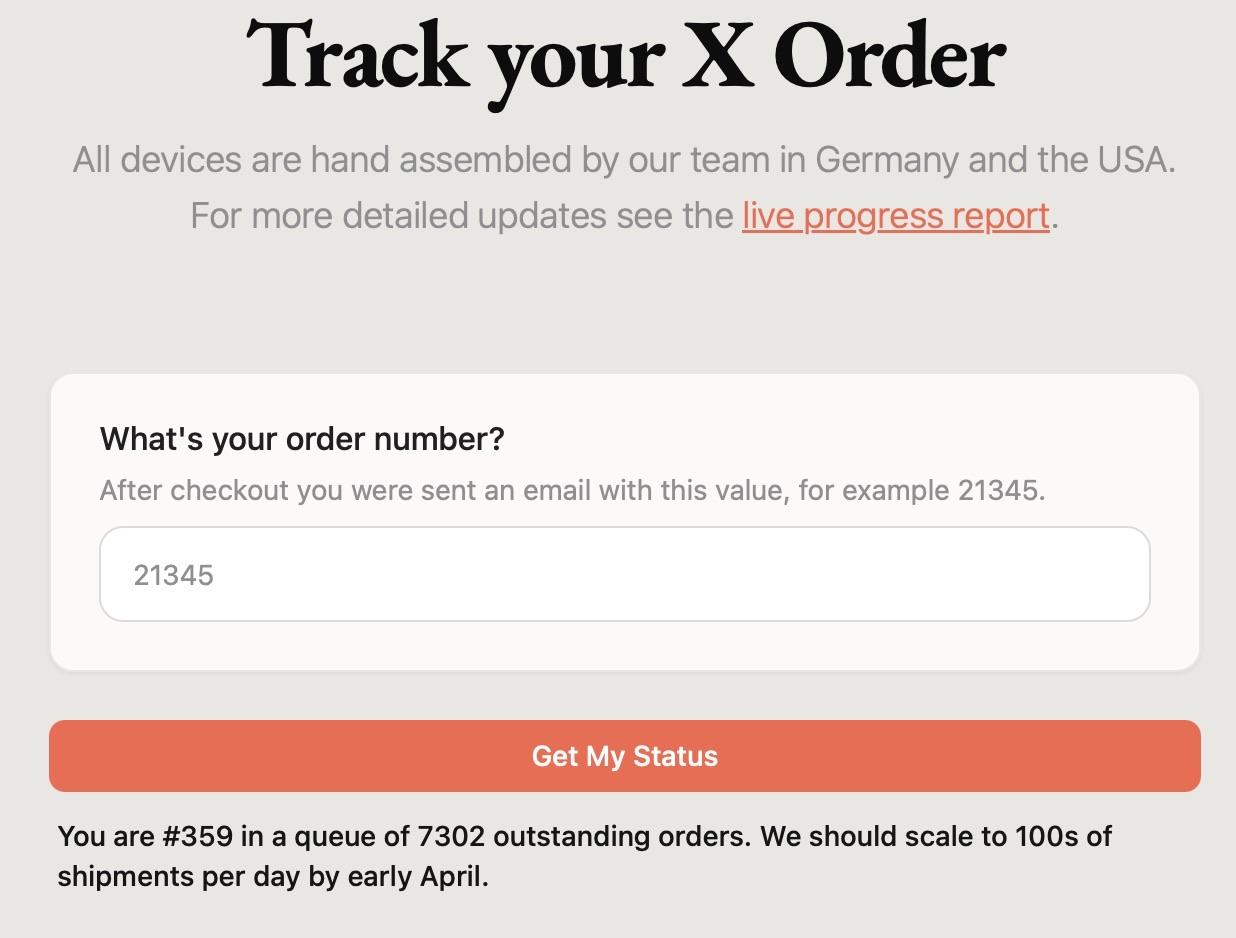Image resolution: width=1236 pixels, height=938 pixels.
Task: Click the word "Track" in the heading
Action: pyautogui.click(x=356, y=57)
